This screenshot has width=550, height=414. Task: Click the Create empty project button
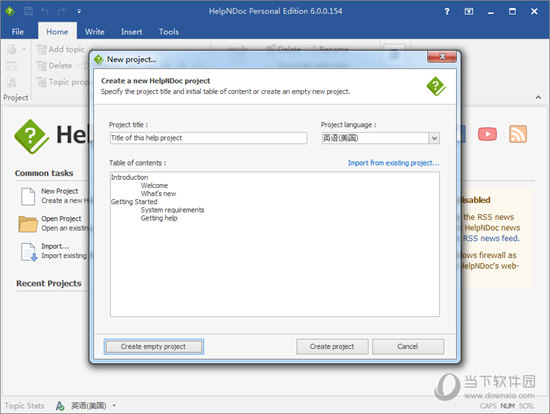[154, 347]
